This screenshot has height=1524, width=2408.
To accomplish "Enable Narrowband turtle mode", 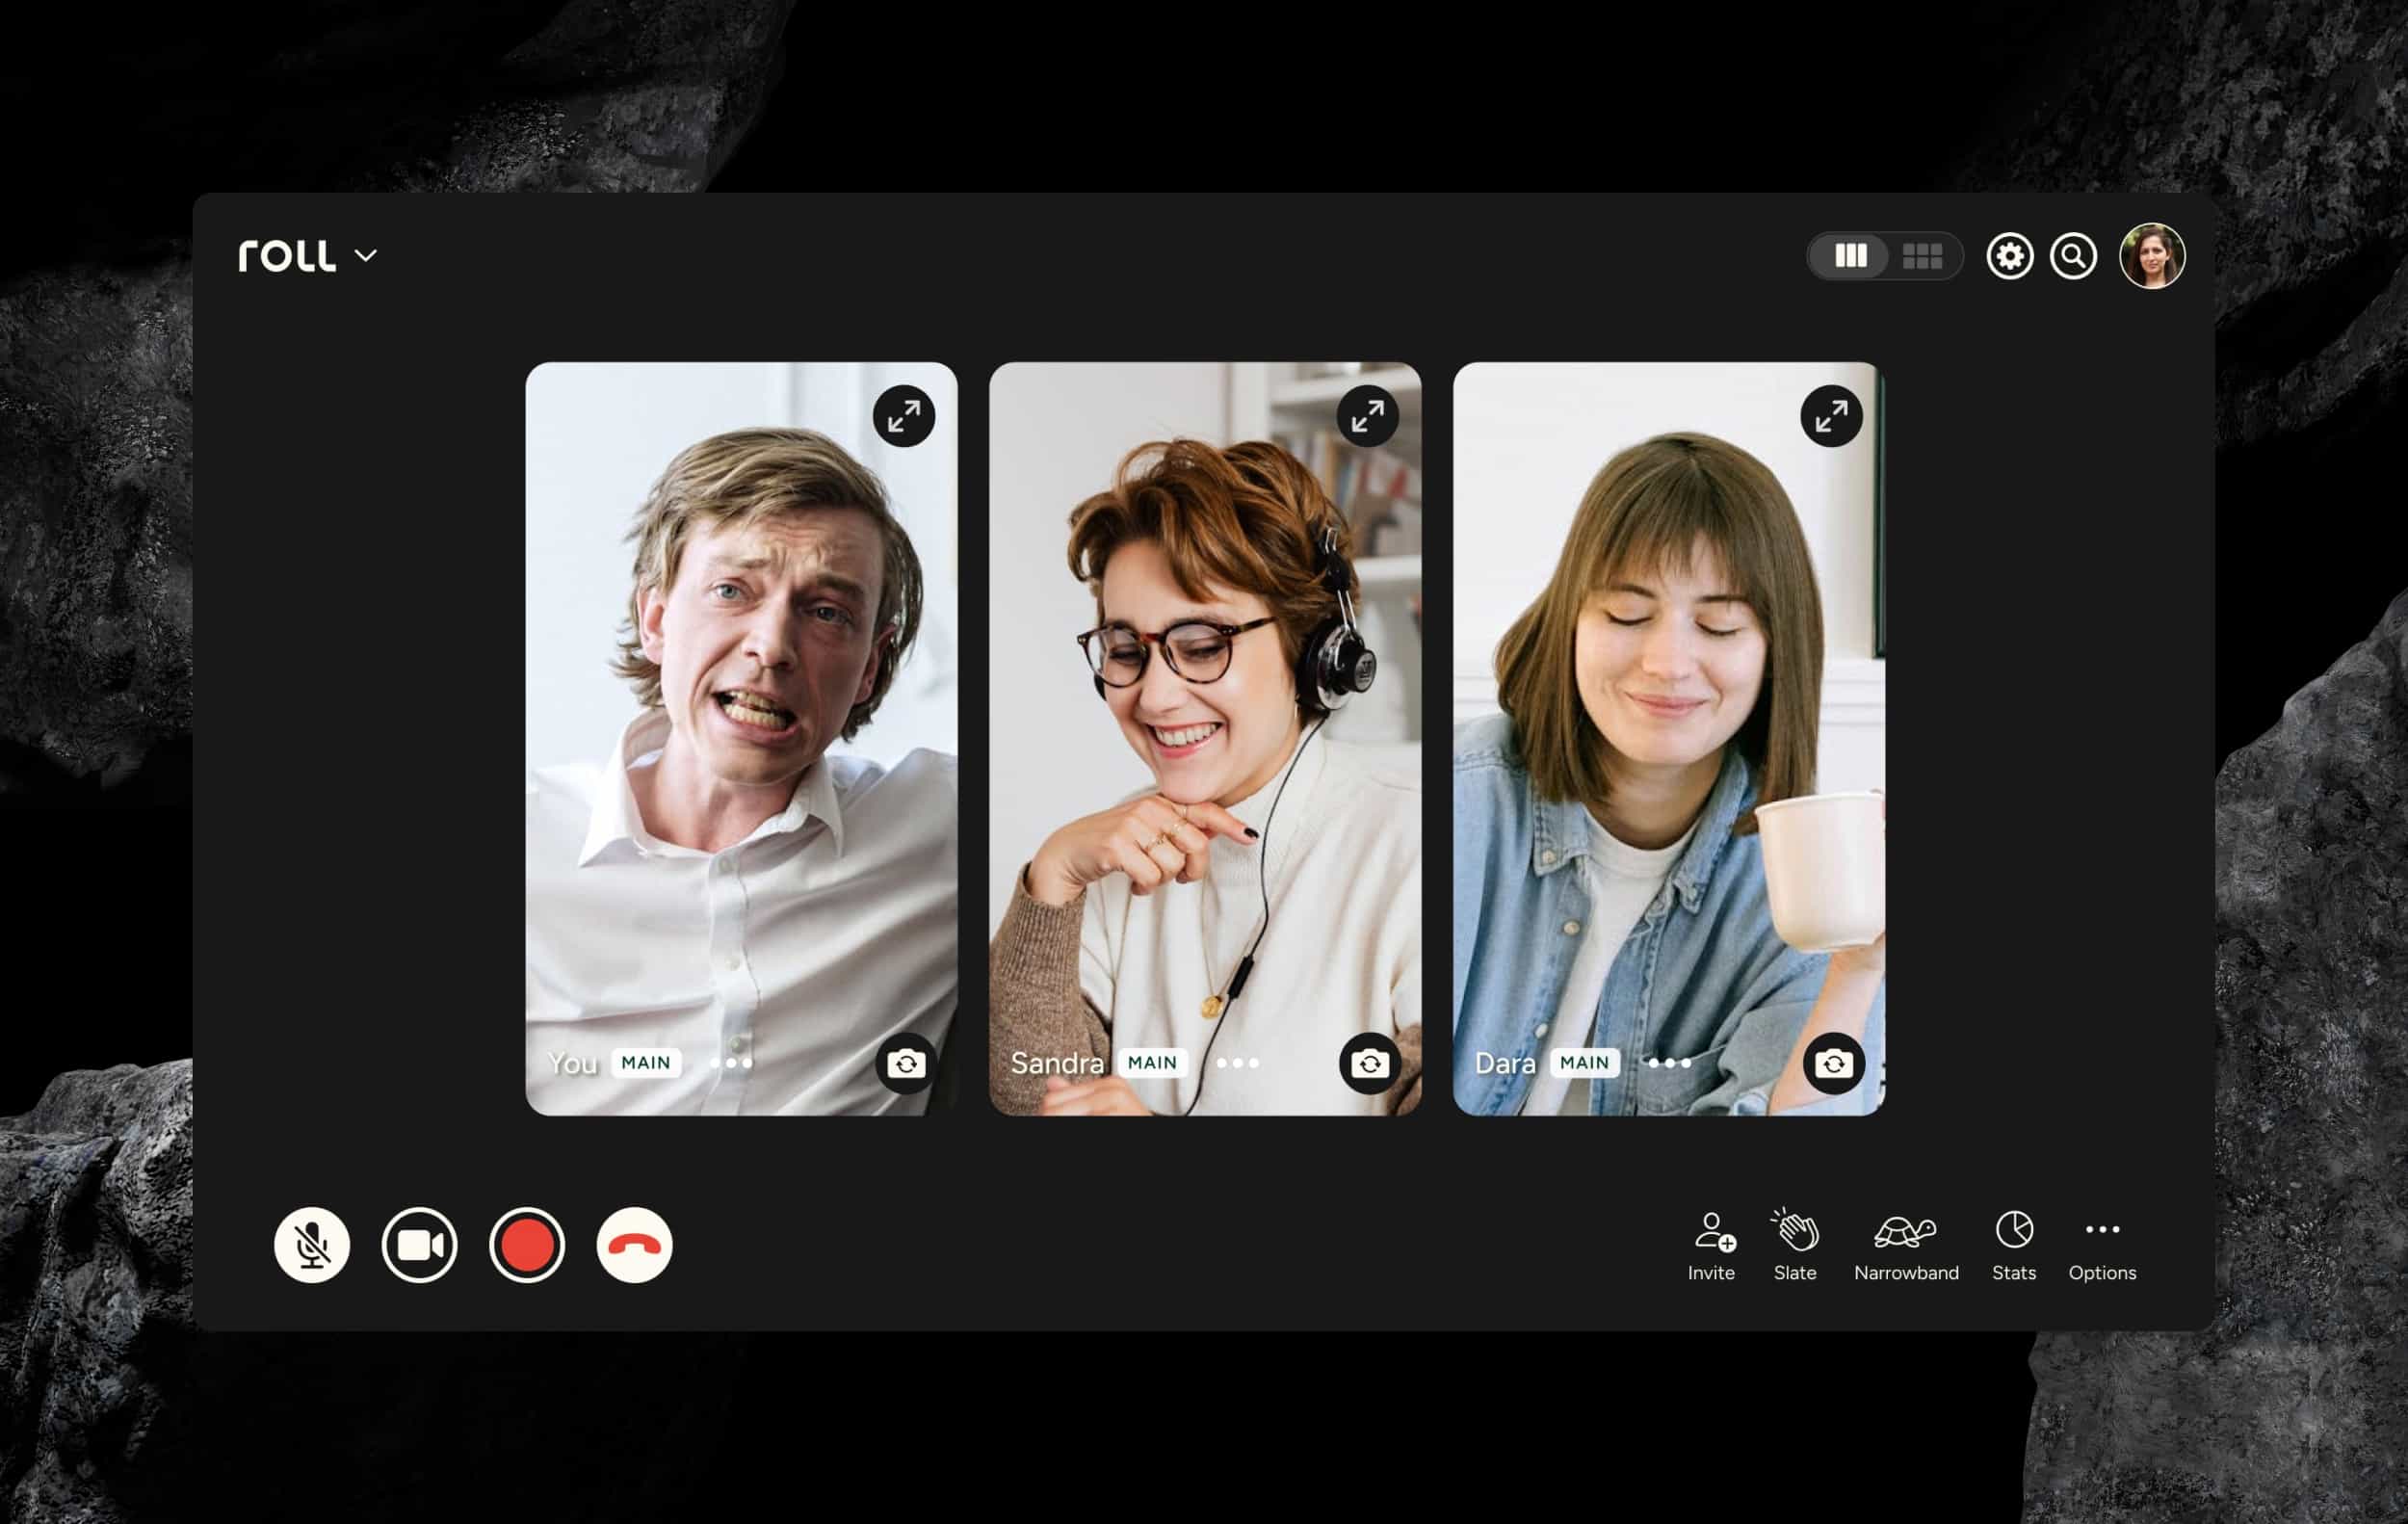I will click(1905, 1232).
